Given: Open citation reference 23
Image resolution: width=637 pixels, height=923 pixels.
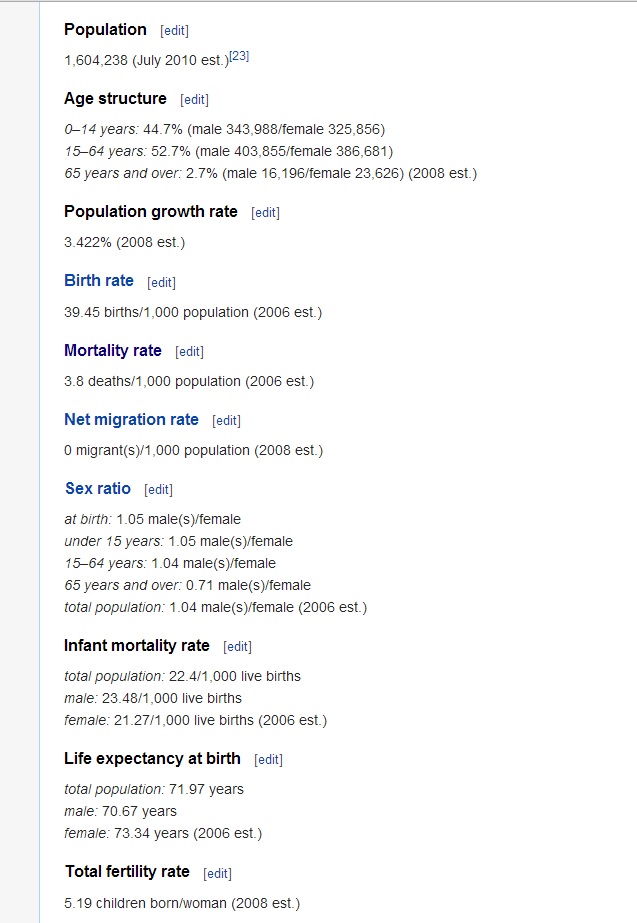Looking at the screenshot, I should point(239,57).
